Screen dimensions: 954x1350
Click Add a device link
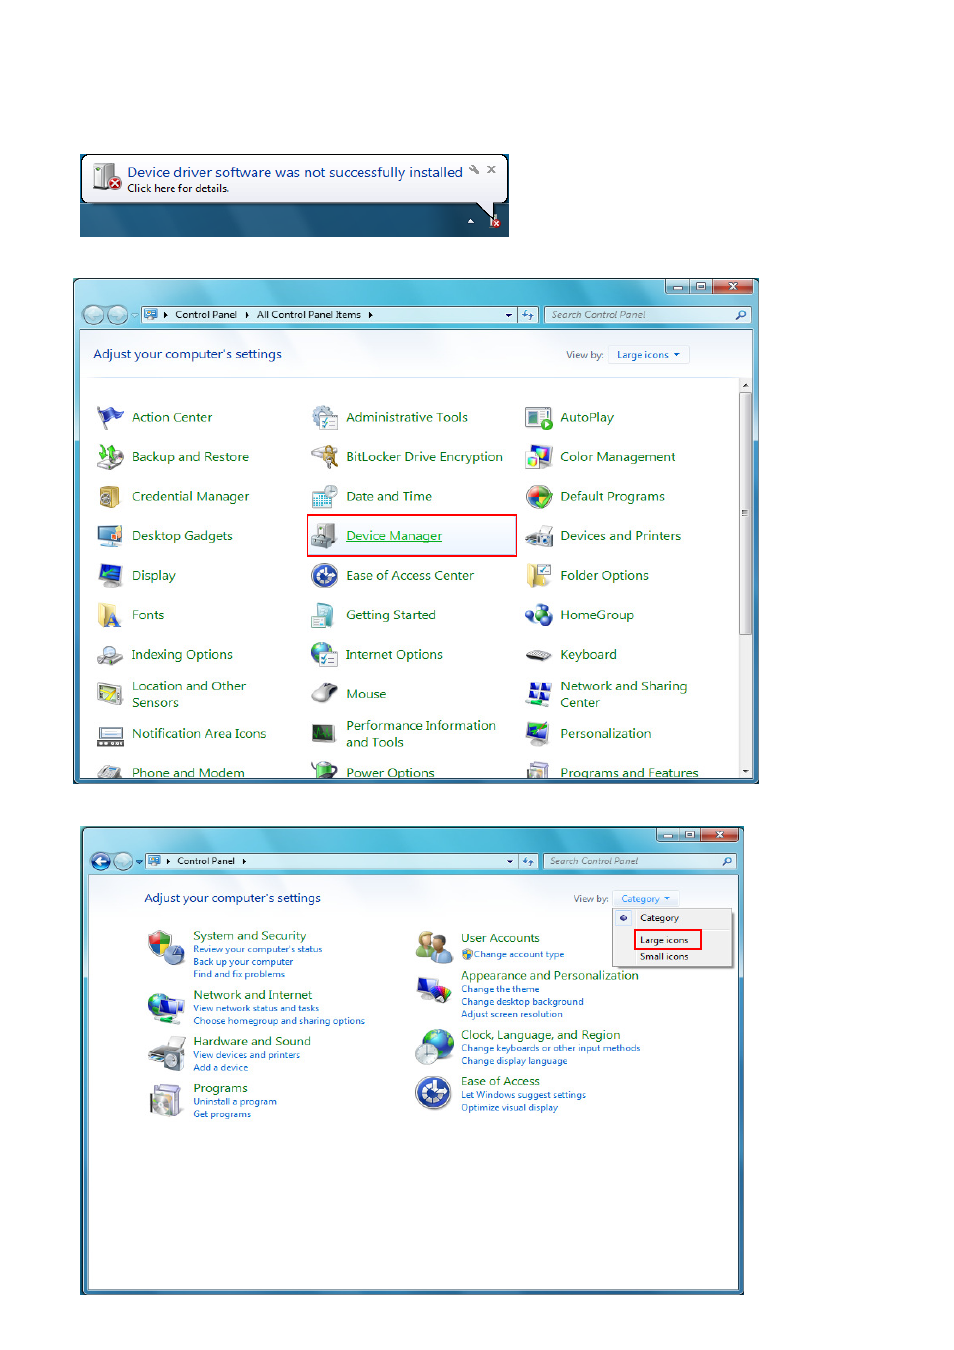(x=221, y=1068)
